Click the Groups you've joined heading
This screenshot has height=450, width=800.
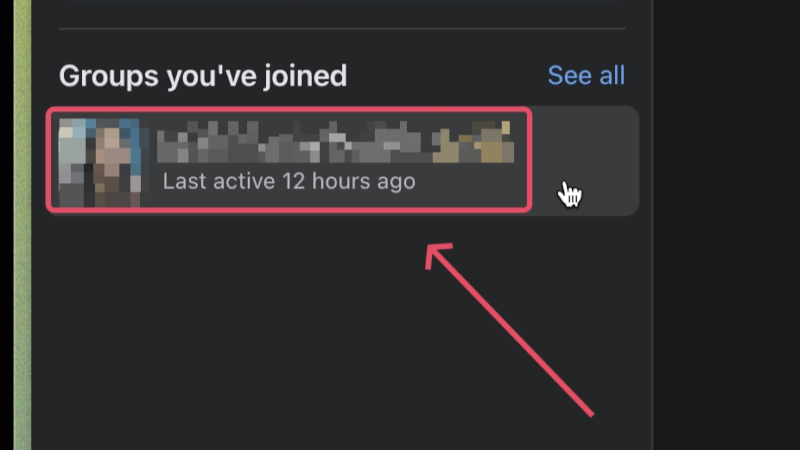[x=203, y=76]
